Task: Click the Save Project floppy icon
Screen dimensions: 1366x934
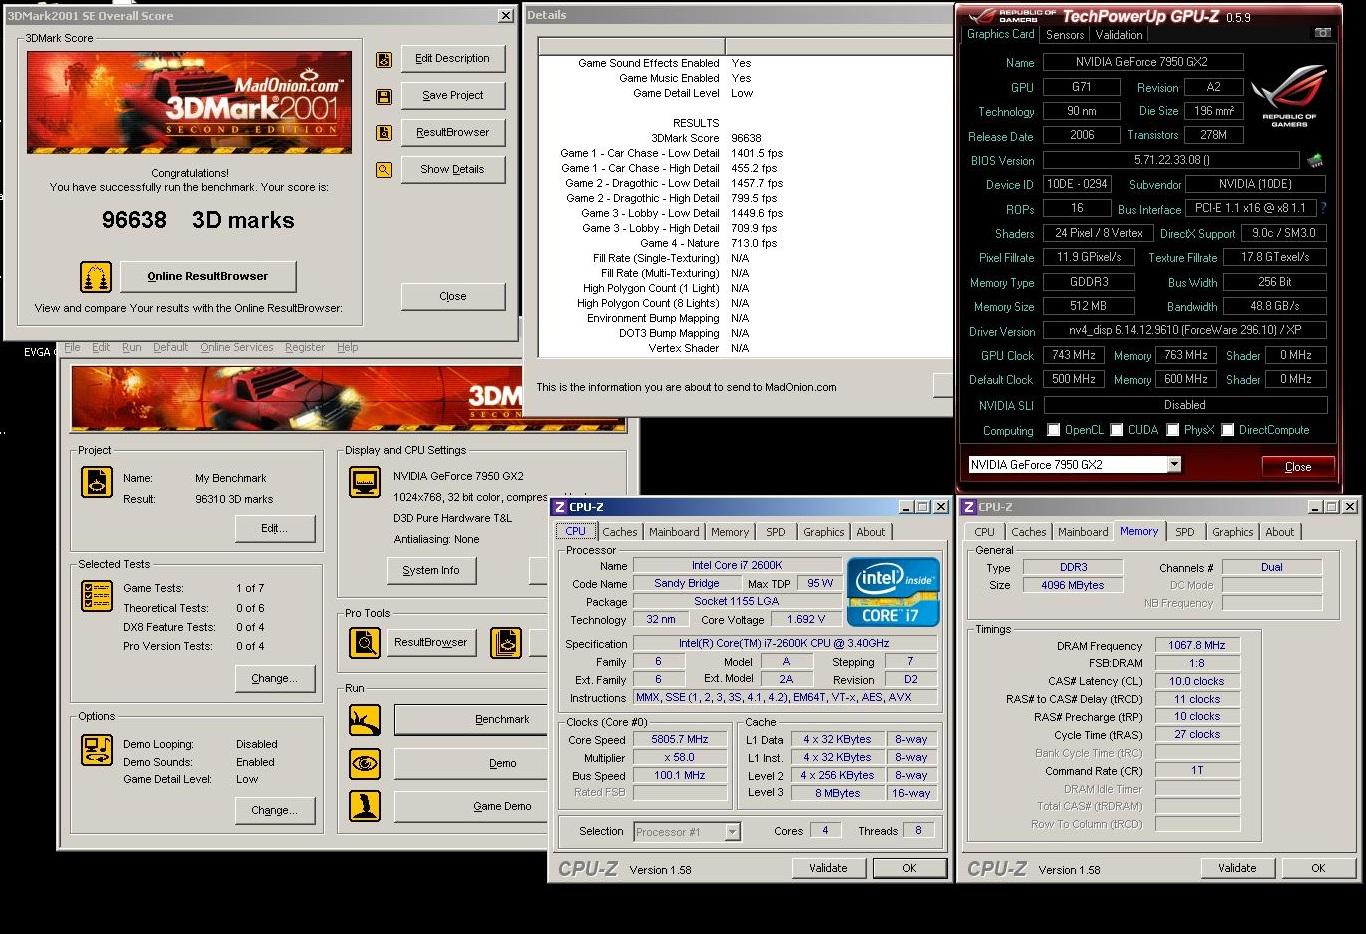Action: tap(384, 97)
